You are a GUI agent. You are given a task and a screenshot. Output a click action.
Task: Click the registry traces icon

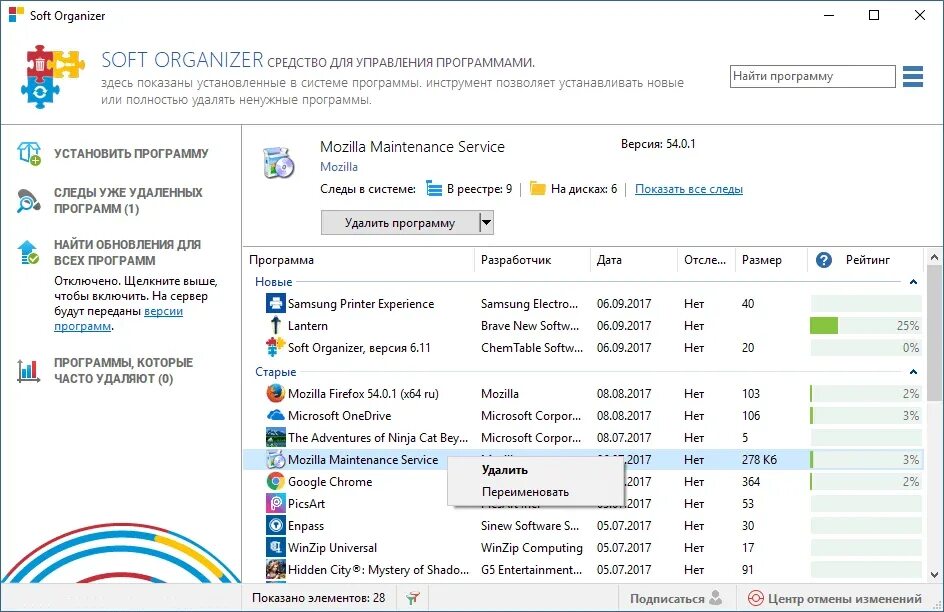pyautogui.click(x=434, y=188)
